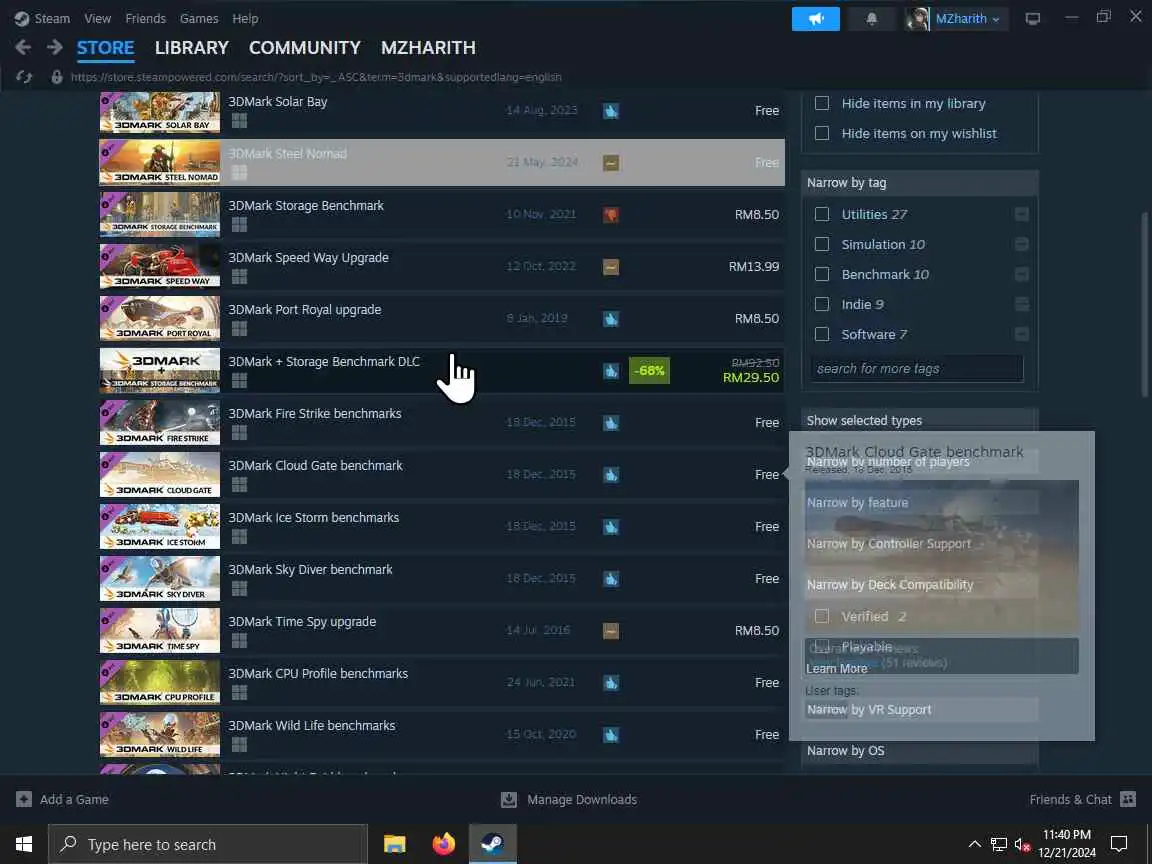Open Windows Start menu
Screen dimensions: 1152x864
[x=24, y=844]
